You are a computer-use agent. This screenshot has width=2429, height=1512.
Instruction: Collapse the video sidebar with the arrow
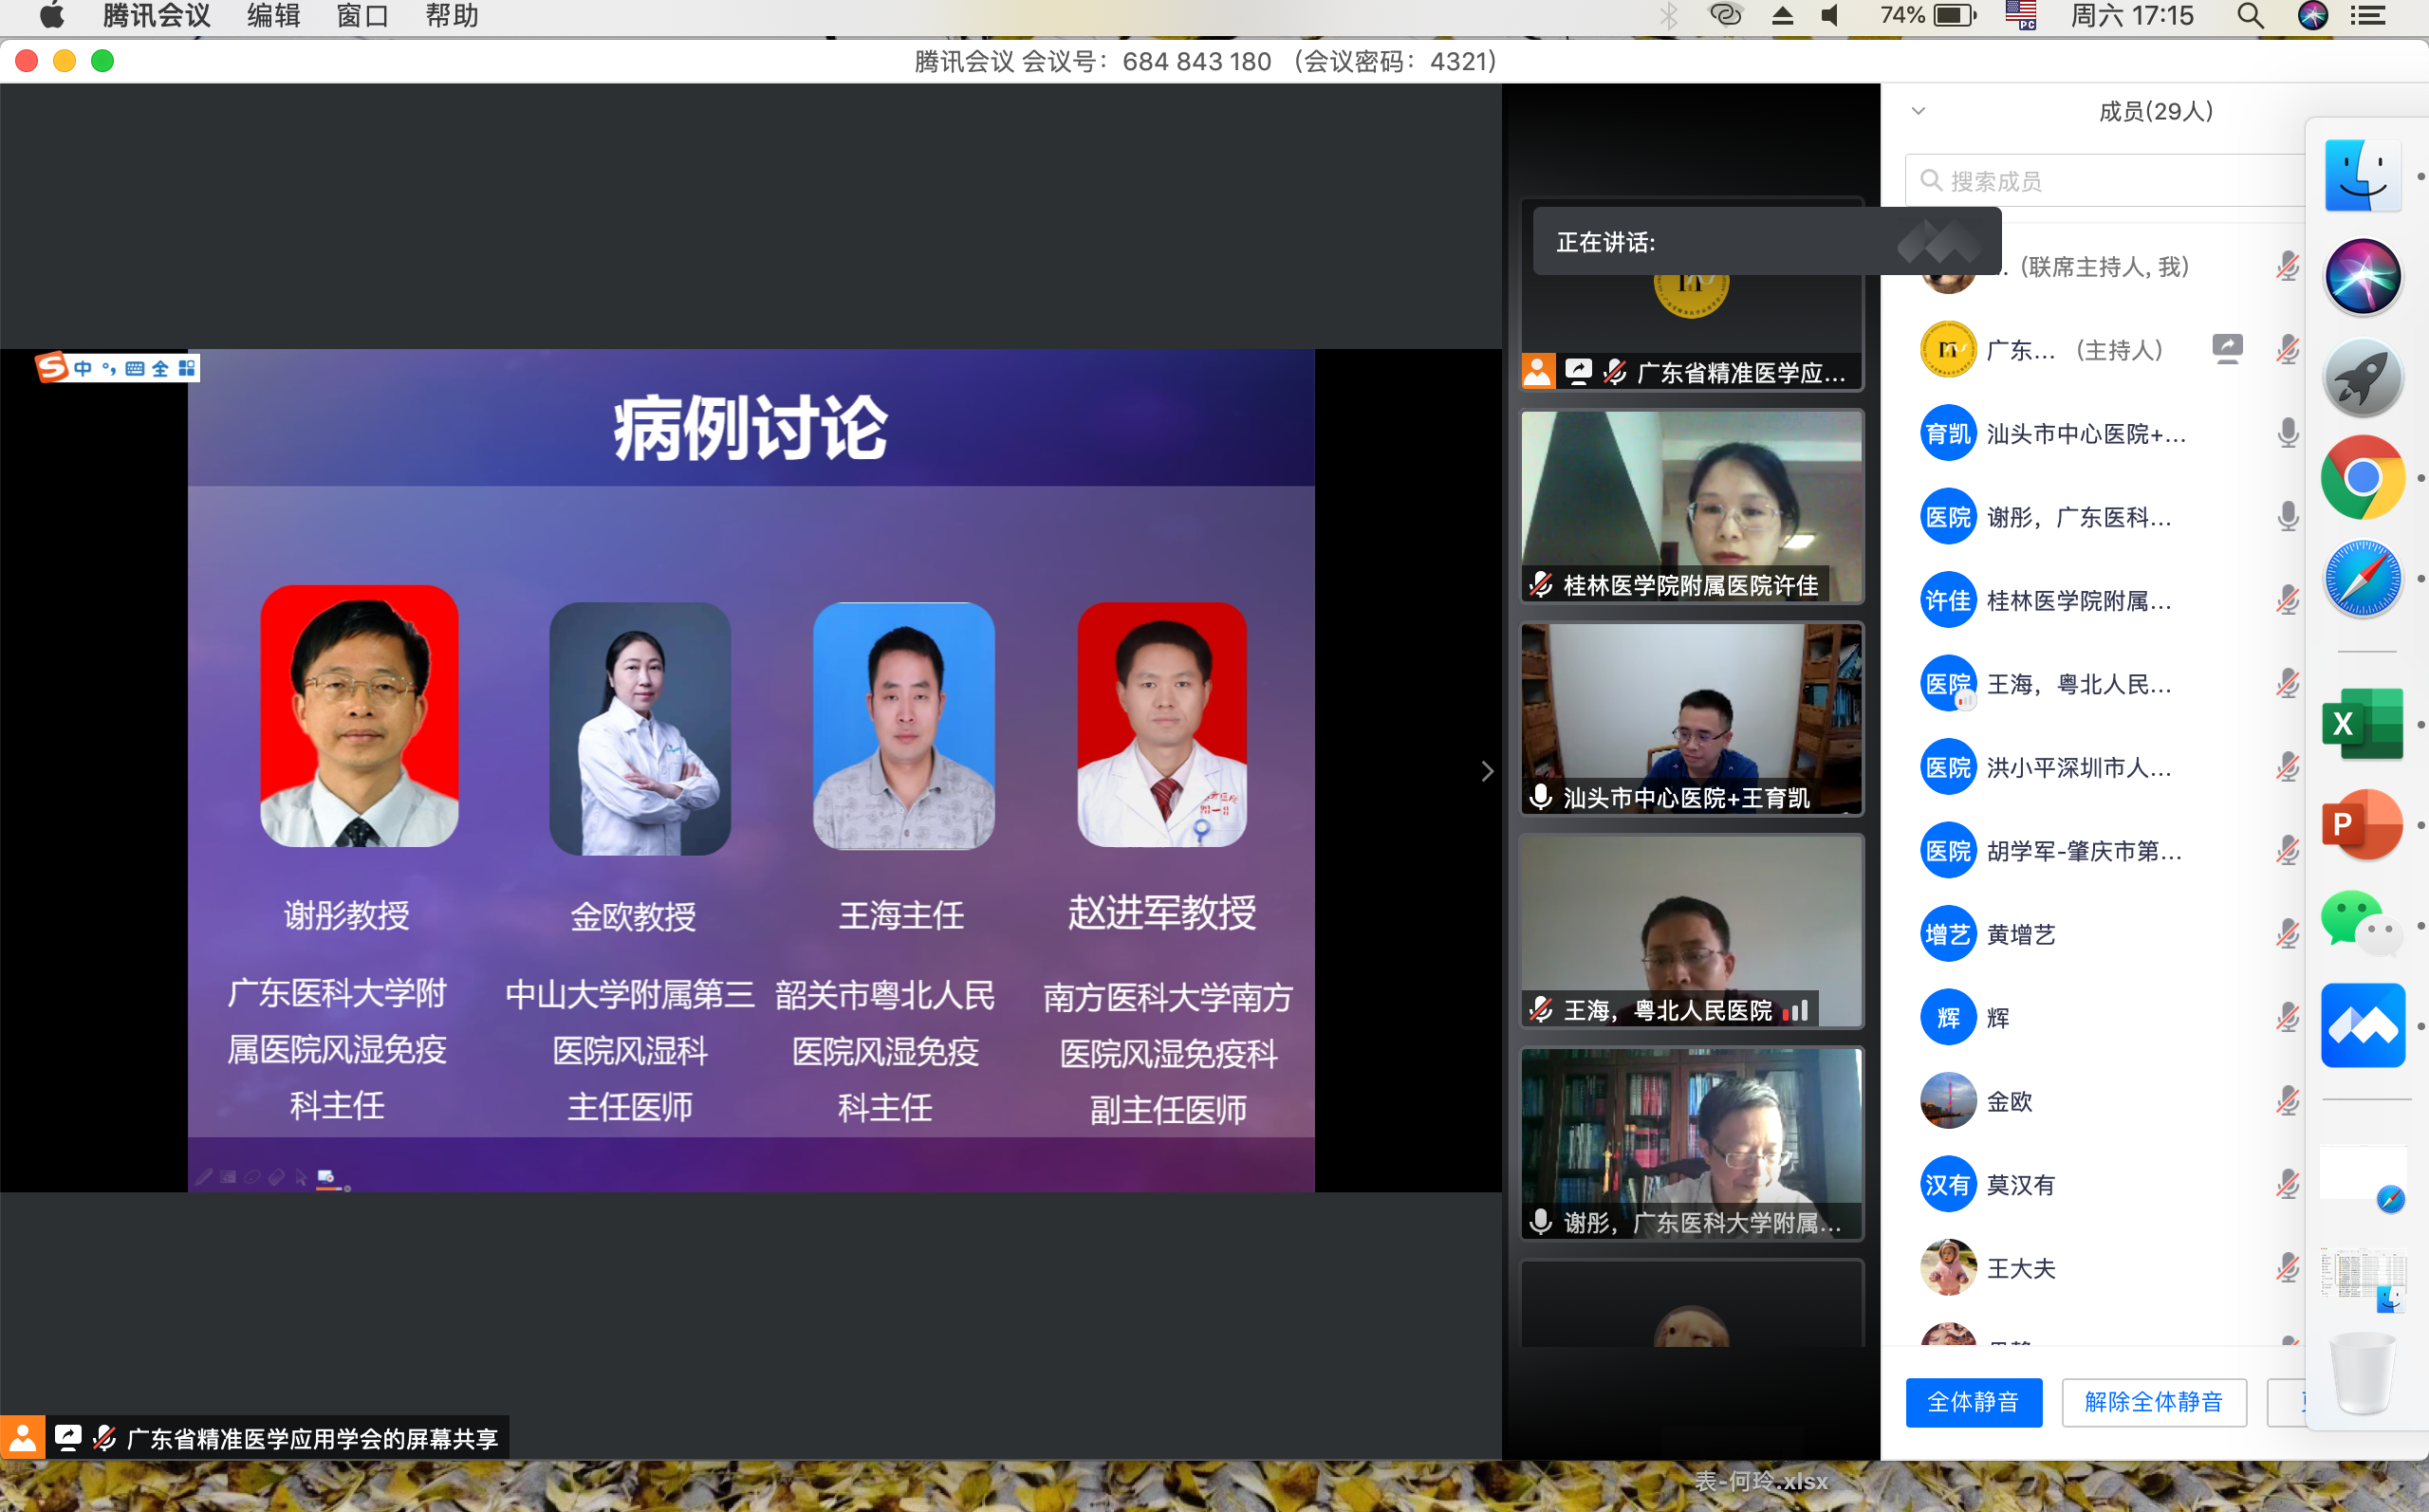[x=1487, y=771]
